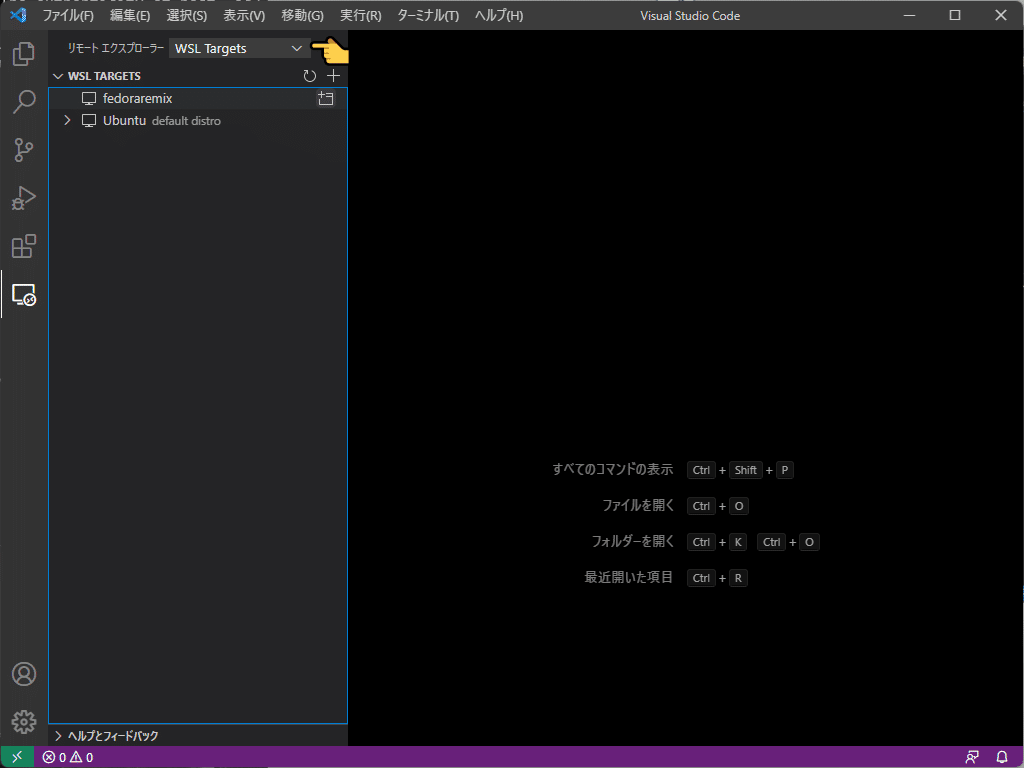Open the ヘルプ(H) menu

tap(498, 15)
